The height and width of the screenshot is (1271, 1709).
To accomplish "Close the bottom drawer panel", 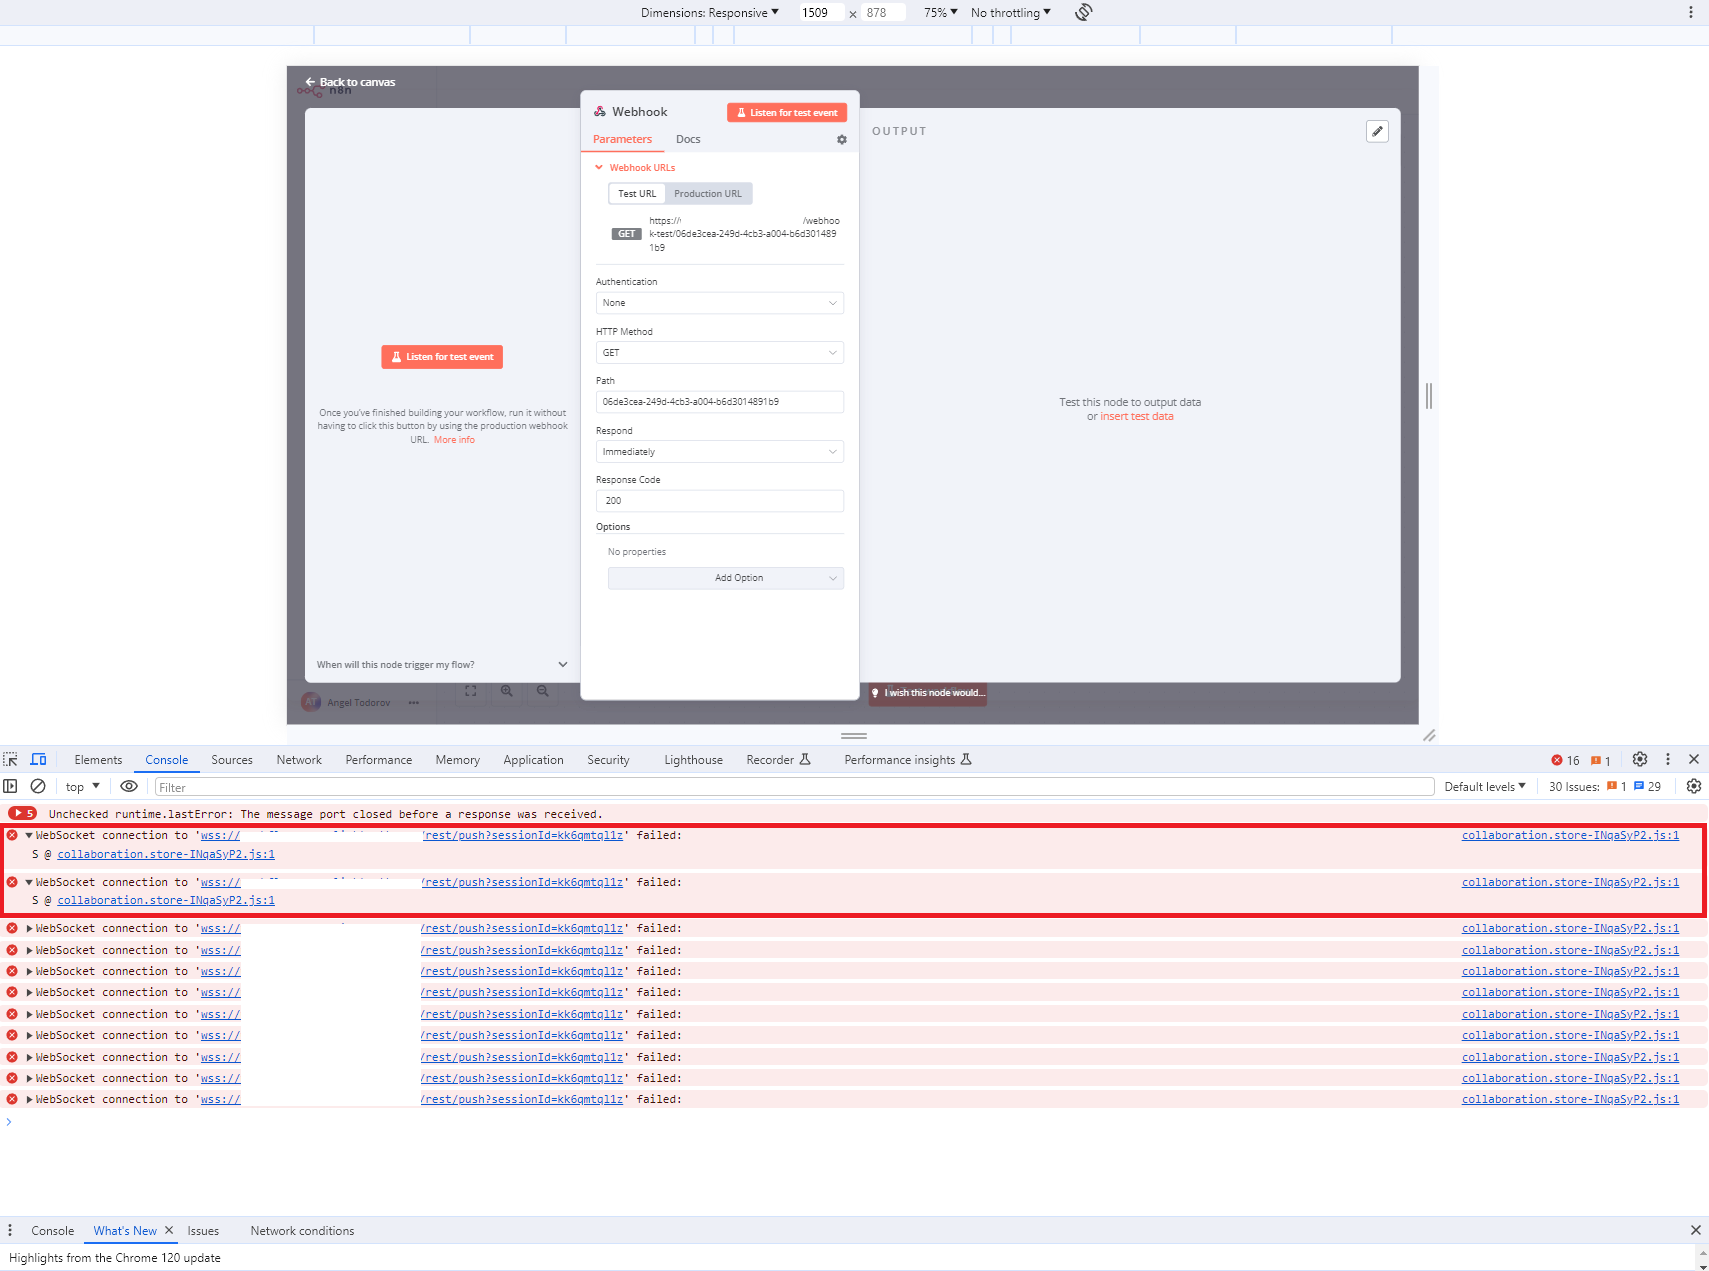I will [1696, 1231].
